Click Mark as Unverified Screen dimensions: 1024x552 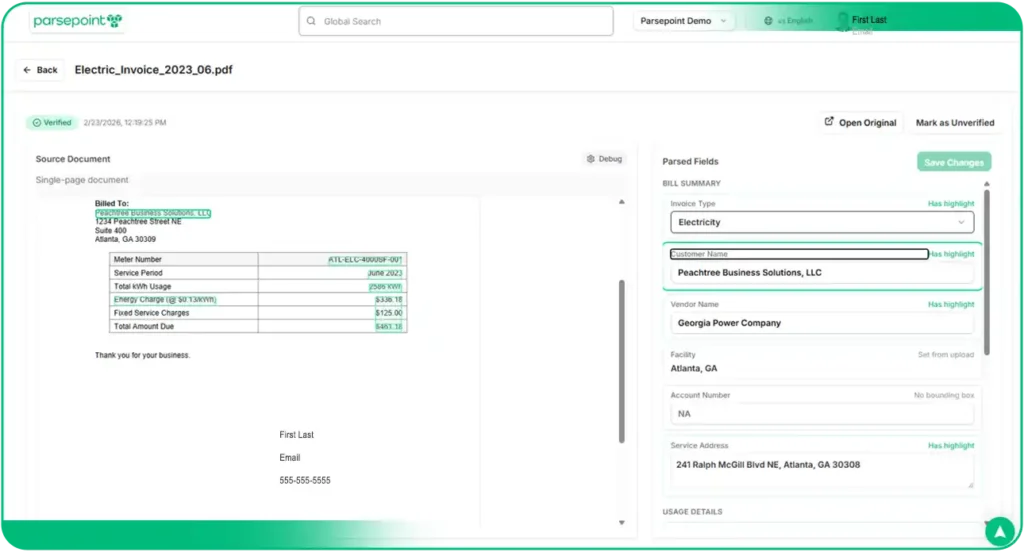954,123
